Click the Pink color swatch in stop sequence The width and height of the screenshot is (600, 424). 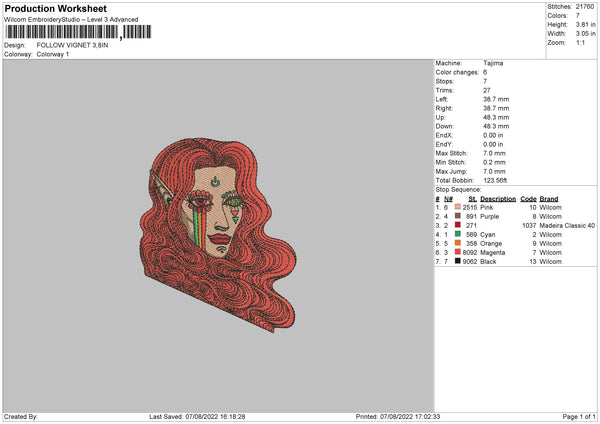click(458, 207)
